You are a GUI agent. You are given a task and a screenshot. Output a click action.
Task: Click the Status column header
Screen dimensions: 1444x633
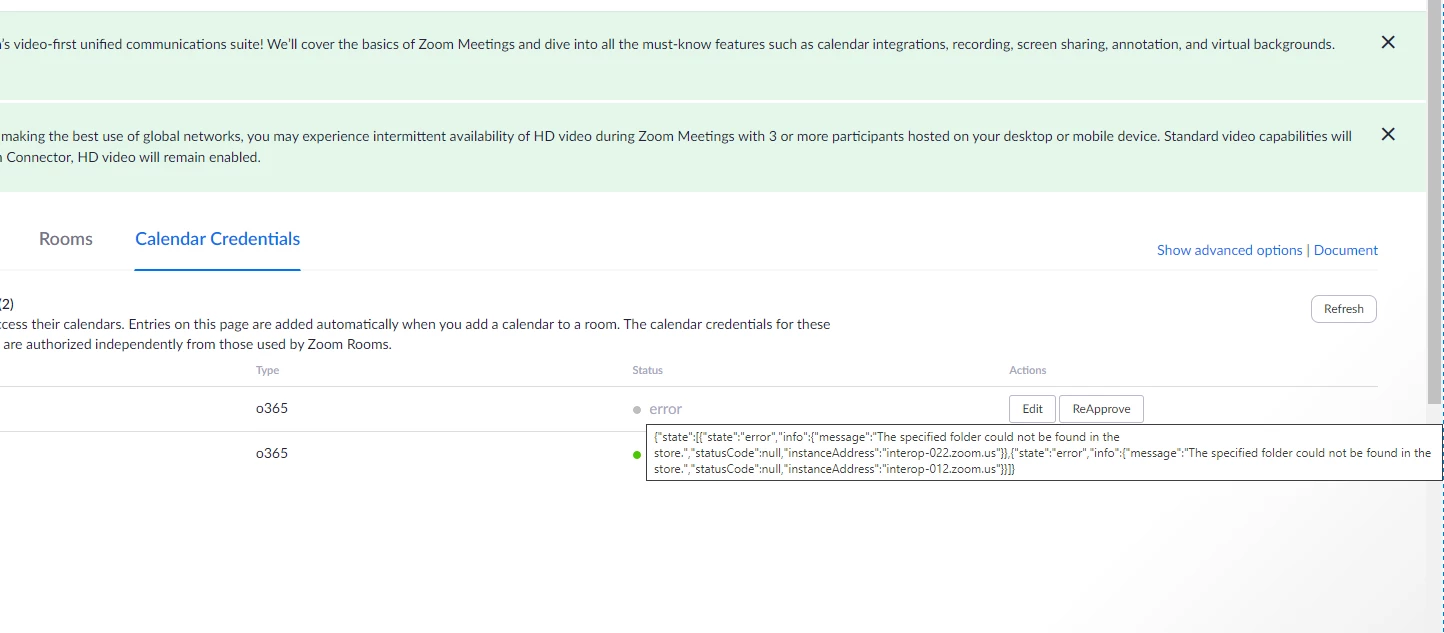point(647,370)
